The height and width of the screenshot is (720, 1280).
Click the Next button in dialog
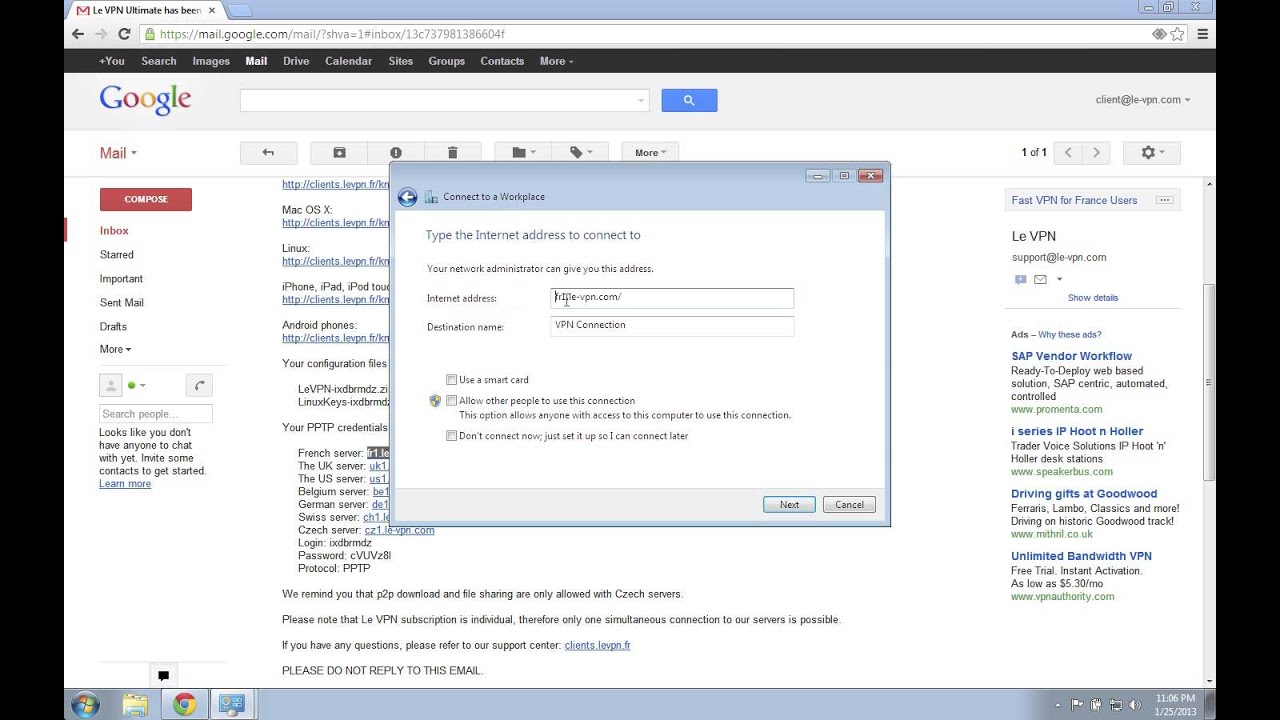coord(789,505)
